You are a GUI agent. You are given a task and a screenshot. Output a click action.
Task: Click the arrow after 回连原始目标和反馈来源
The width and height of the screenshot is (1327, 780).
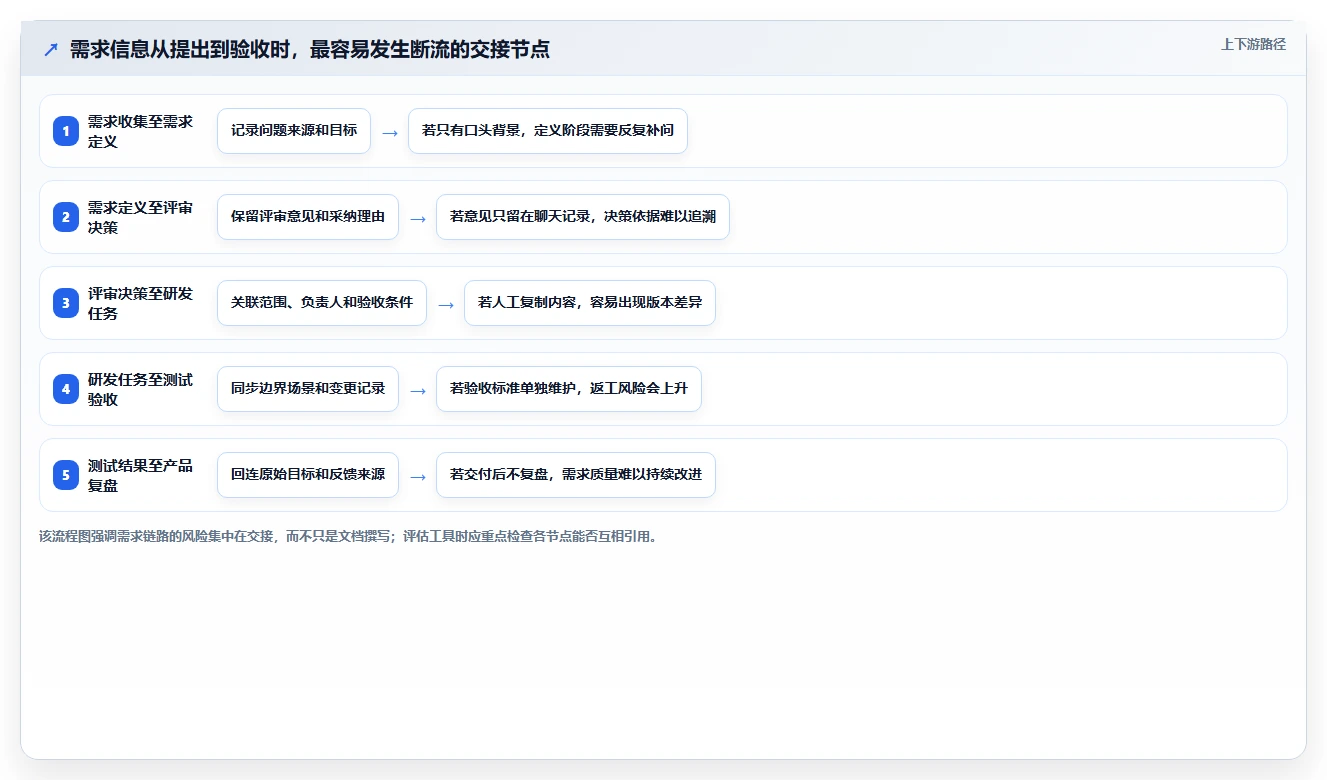[x=418, y=476]
